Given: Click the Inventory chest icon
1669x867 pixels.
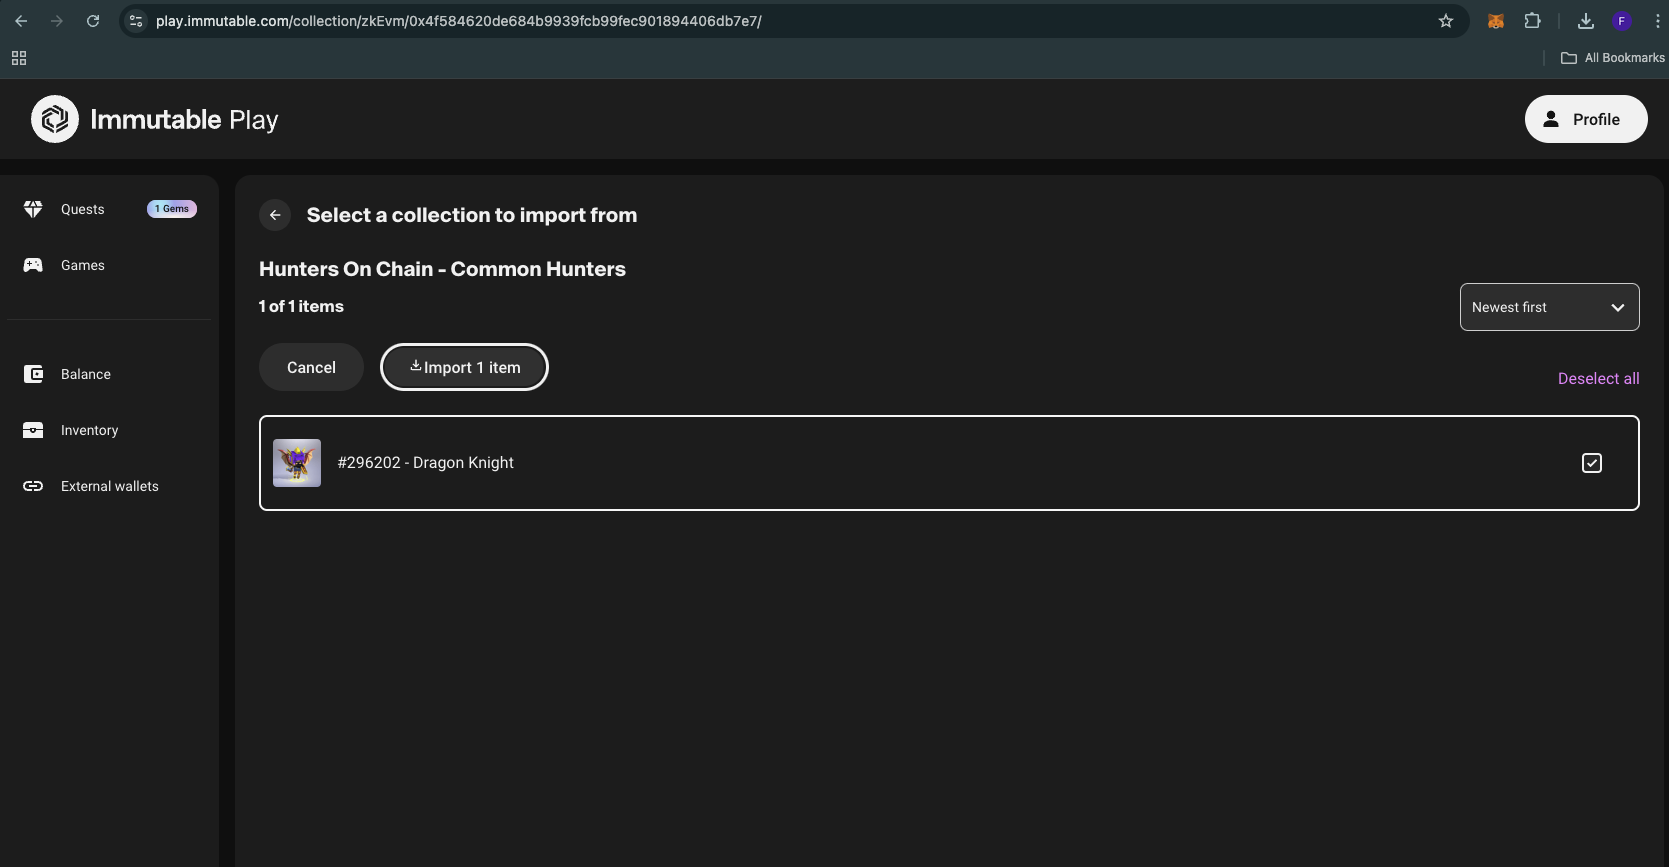Looking at the screenshot, I should [x=33, y=430].
